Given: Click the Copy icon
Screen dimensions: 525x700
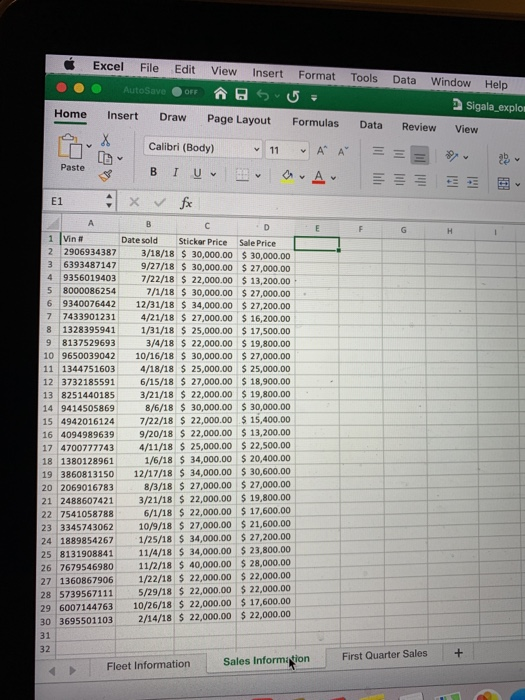Looking at the screenshot, I should (105, 158).
